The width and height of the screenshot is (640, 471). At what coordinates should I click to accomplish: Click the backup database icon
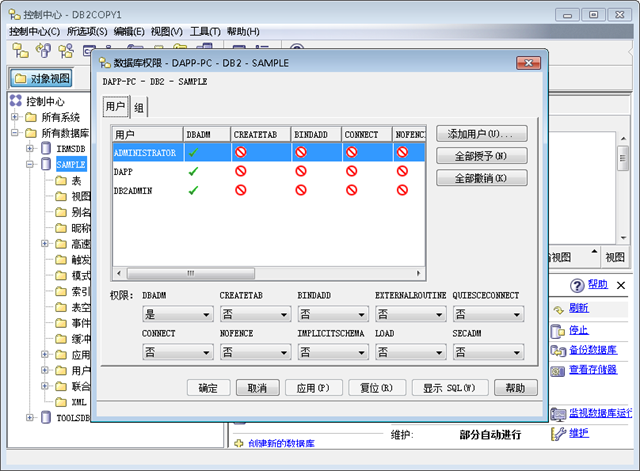coord(558,351)
